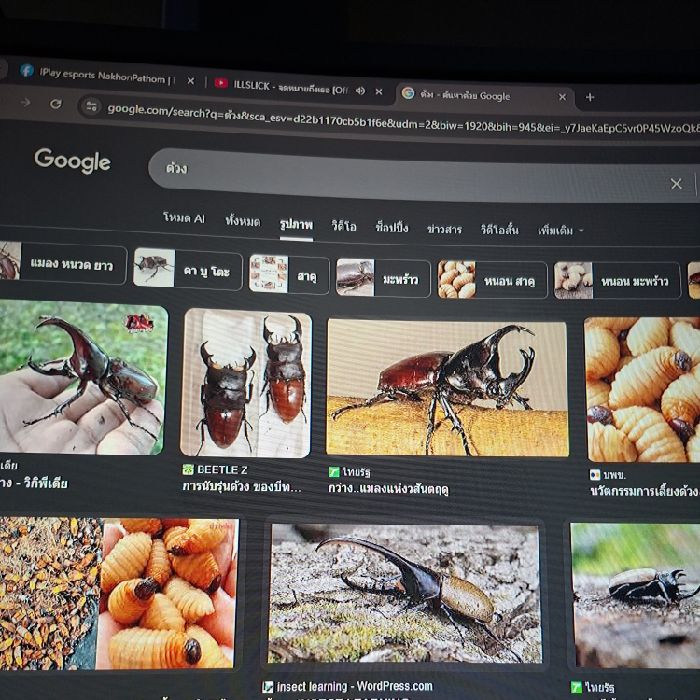The height and width of the screenshot is (700, 700).
Task: Expand the เพิ่มเติม more filters dropdown
Action: 560,230
